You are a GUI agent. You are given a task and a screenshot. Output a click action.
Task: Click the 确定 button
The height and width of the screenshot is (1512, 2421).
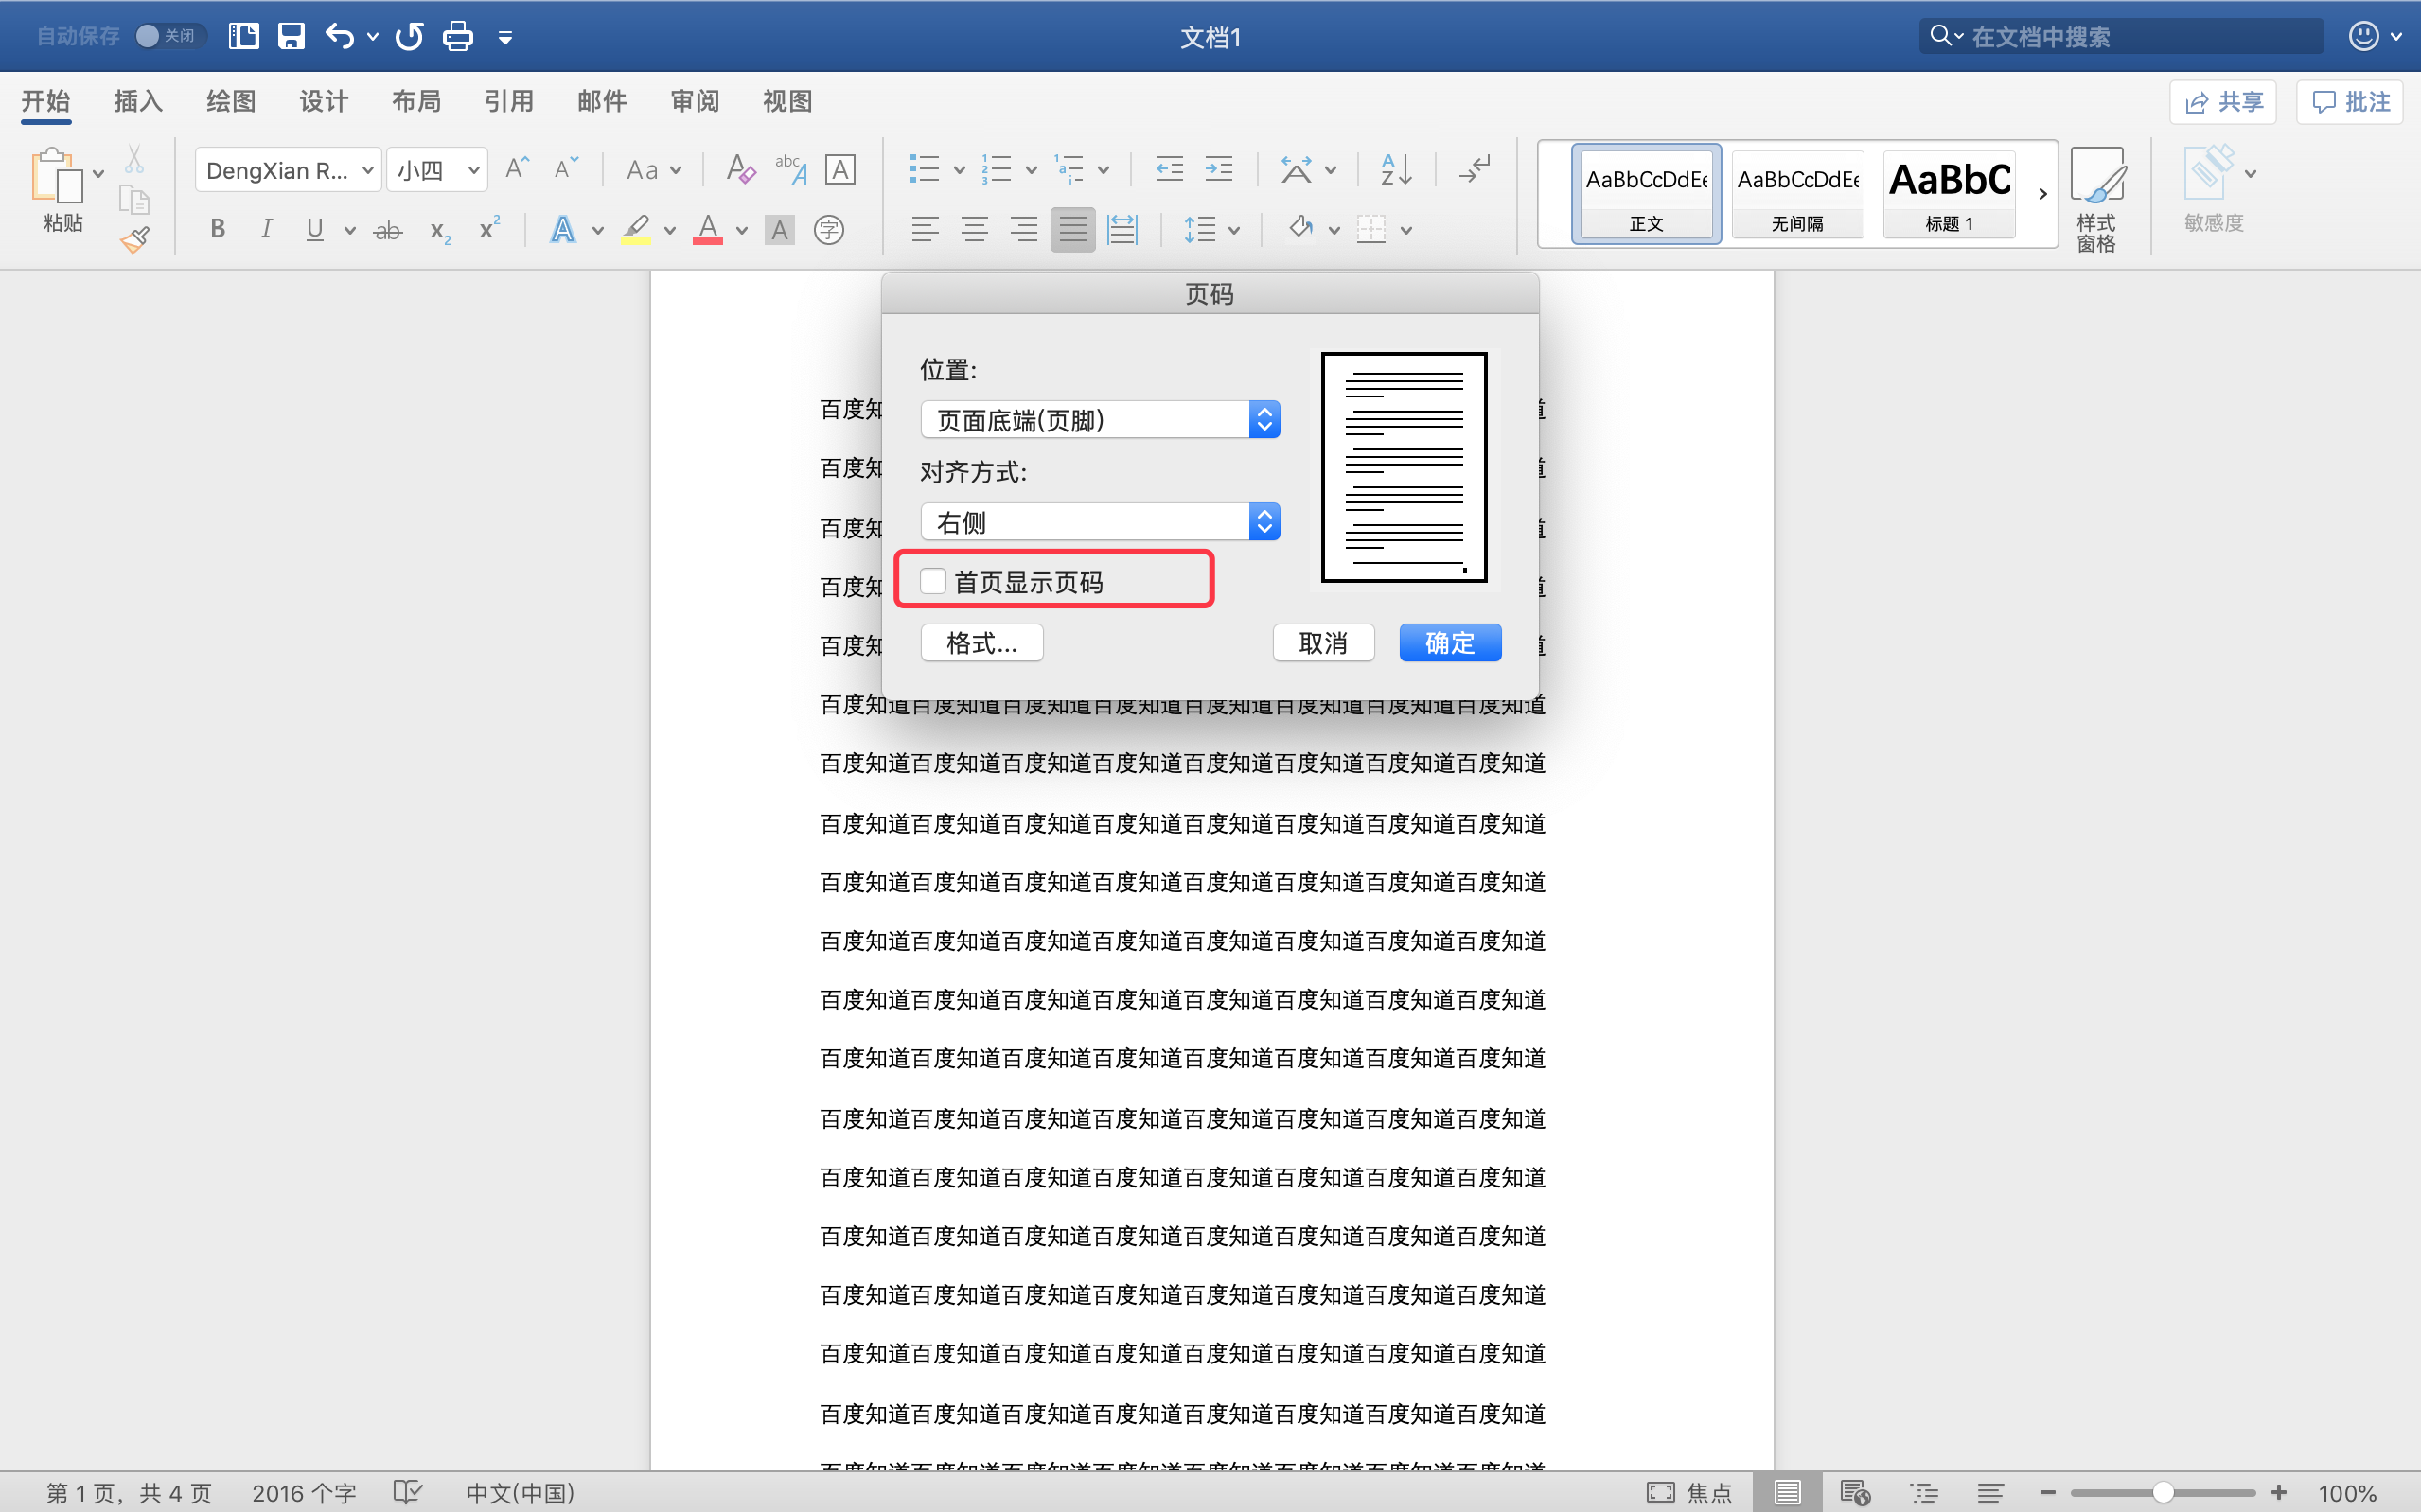tap(1449, 643)
